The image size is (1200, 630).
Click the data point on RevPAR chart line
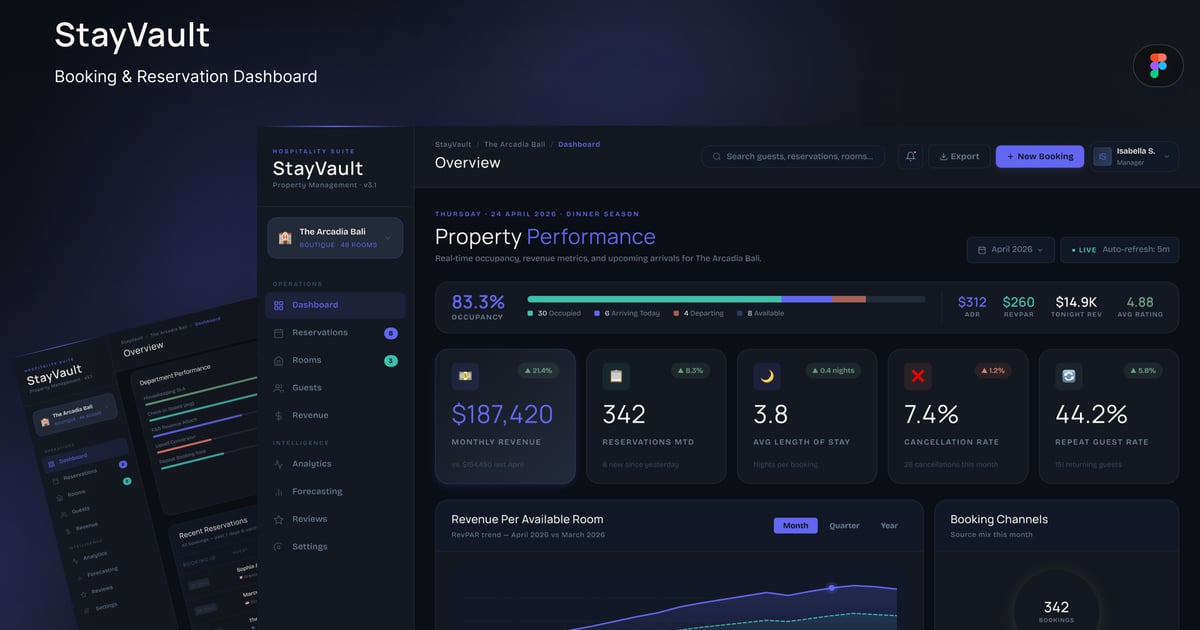click(x=831, y=588)
